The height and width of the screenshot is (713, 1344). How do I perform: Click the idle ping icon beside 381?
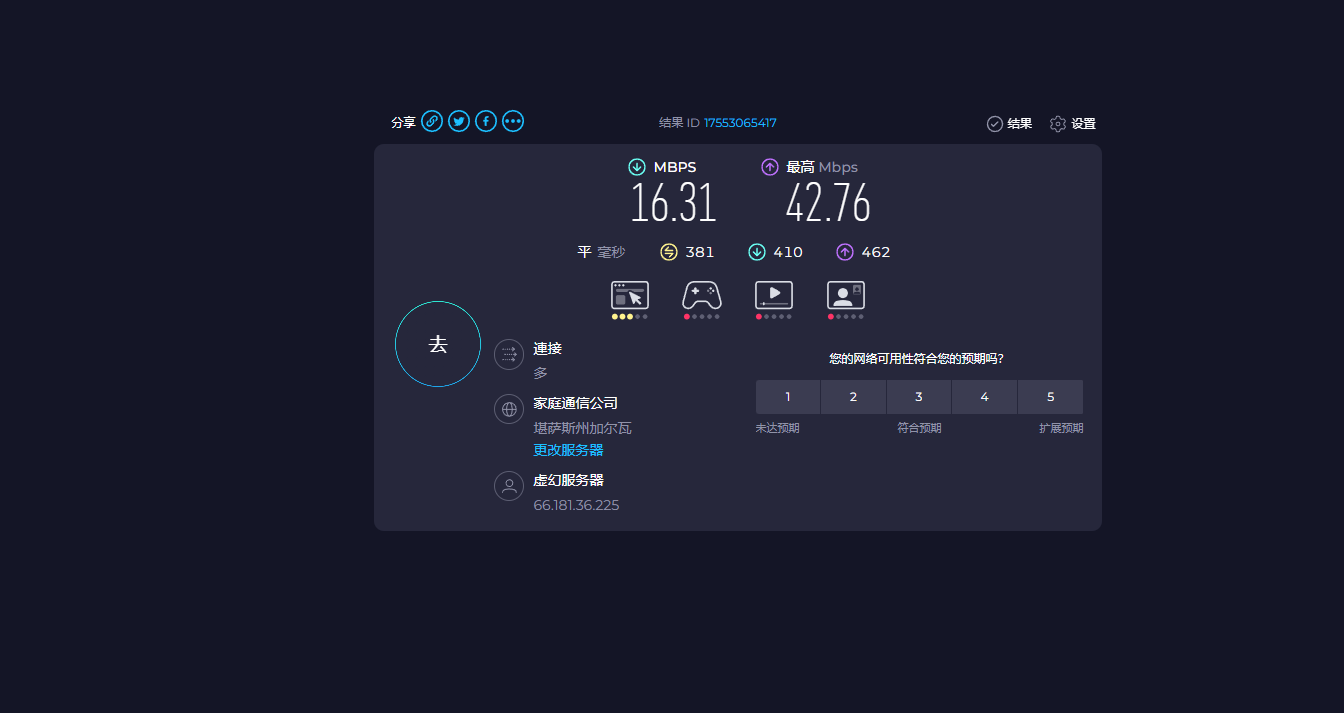click(x=669, y=252)
